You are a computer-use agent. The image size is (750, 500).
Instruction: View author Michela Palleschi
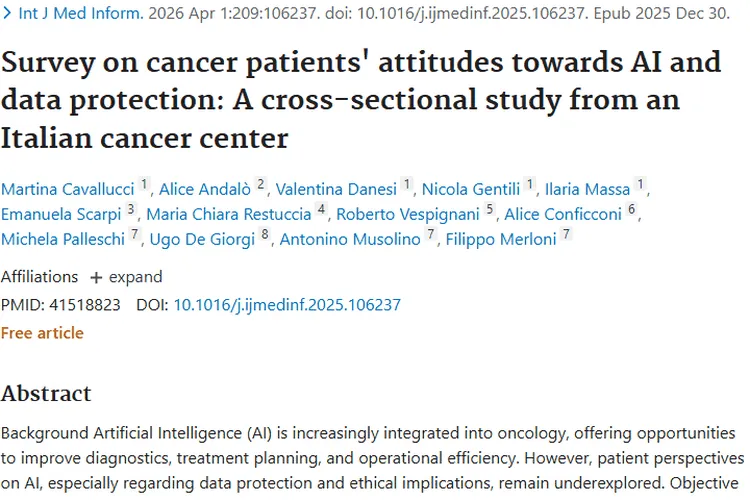[63, 239]
